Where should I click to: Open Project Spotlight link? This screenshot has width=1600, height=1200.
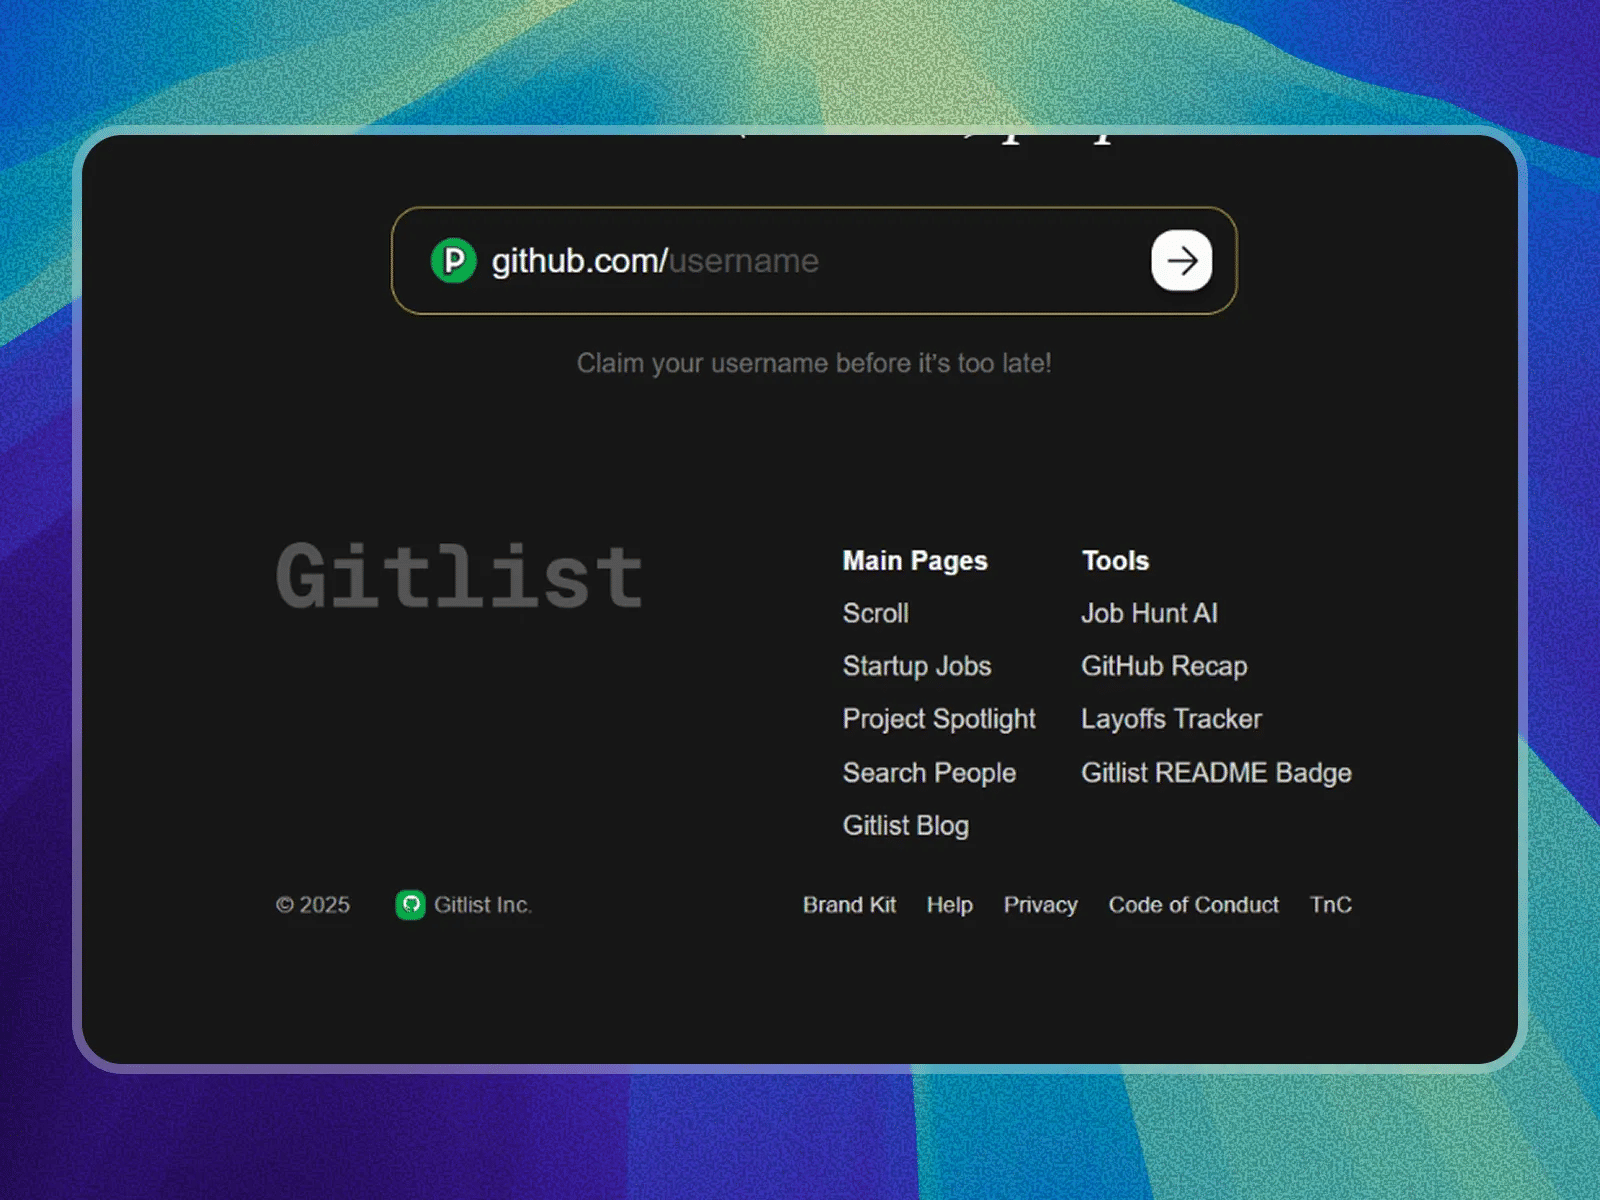(939, 719)
